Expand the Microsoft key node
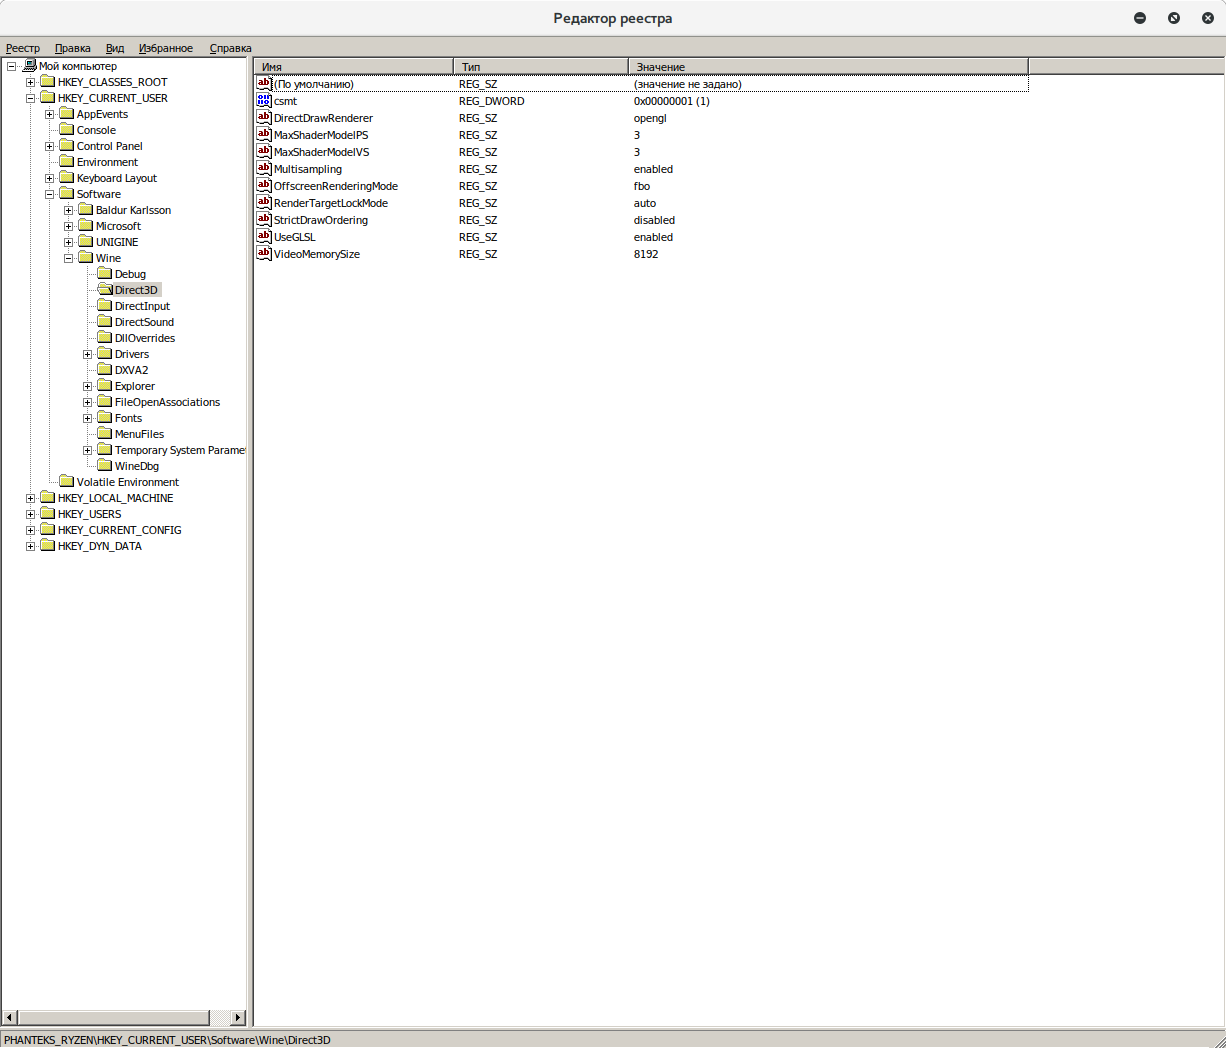The width and height of the screenshot is (1226, 1048). 69,226
